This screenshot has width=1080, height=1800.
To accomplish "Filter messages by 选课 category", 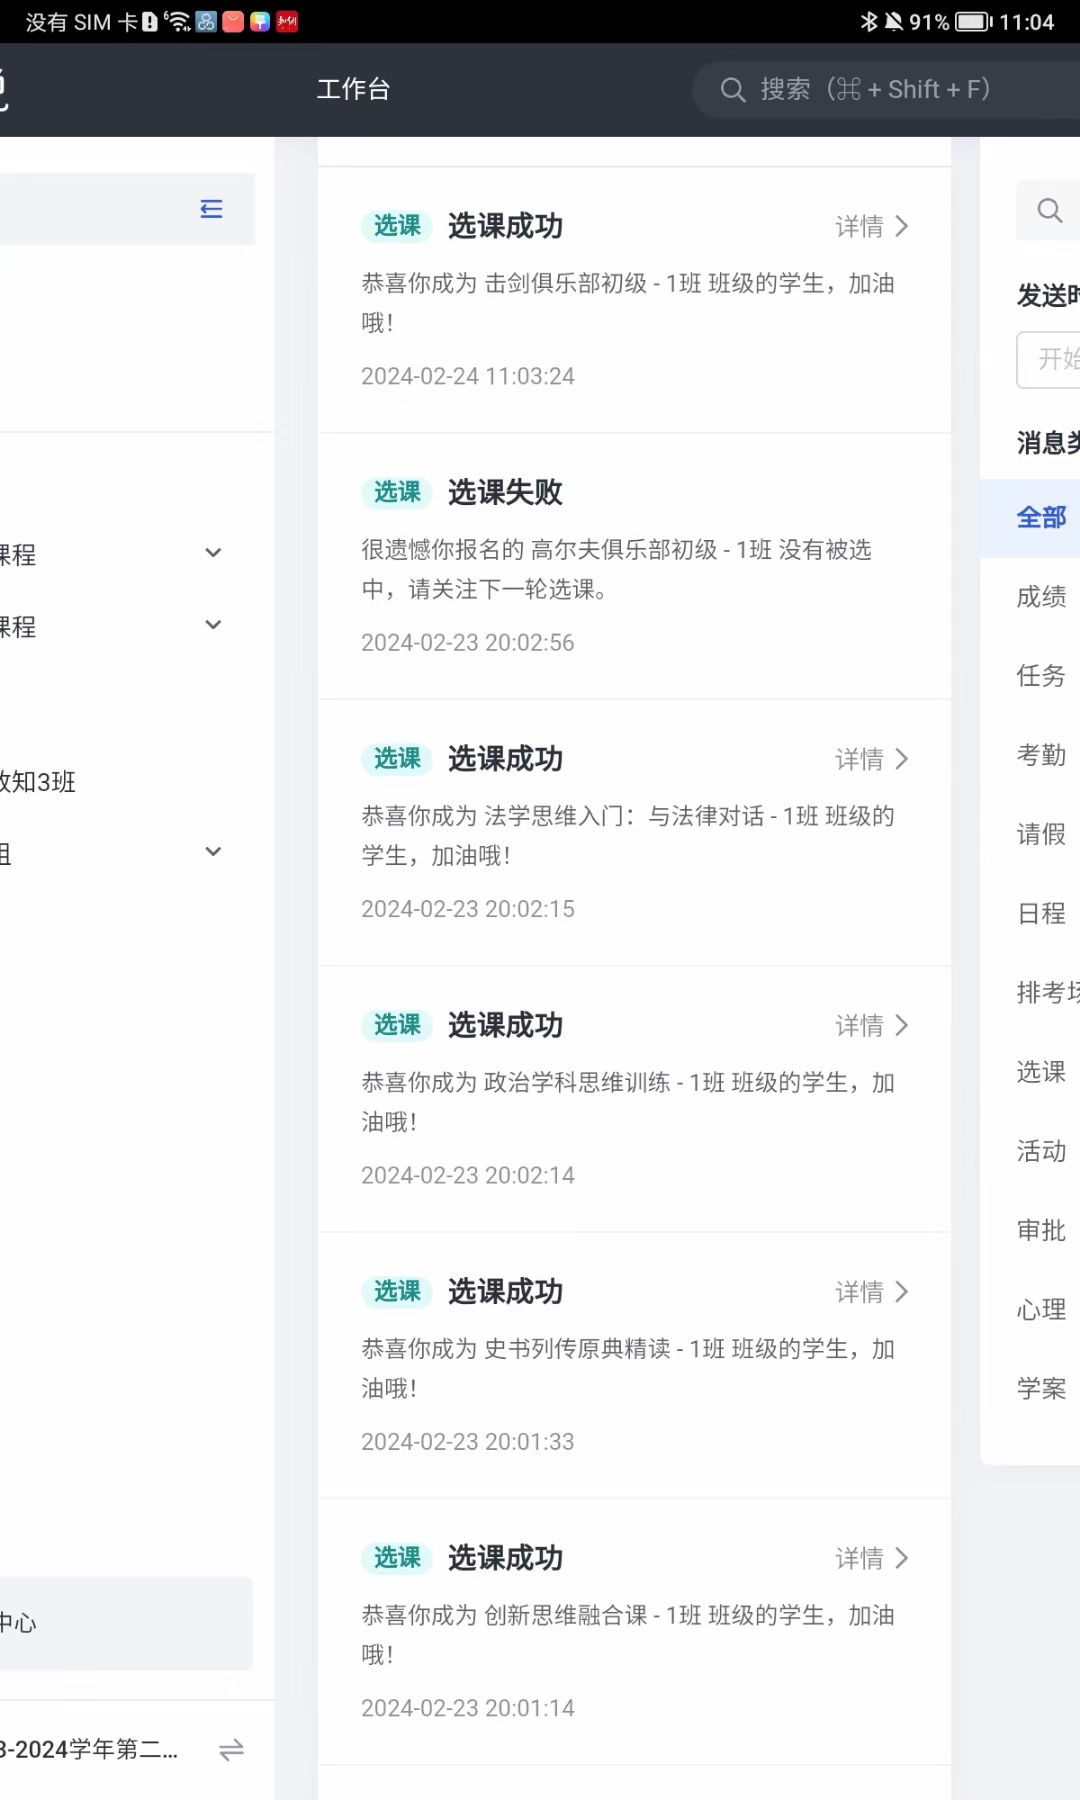I will [x=1041, y=1072].
